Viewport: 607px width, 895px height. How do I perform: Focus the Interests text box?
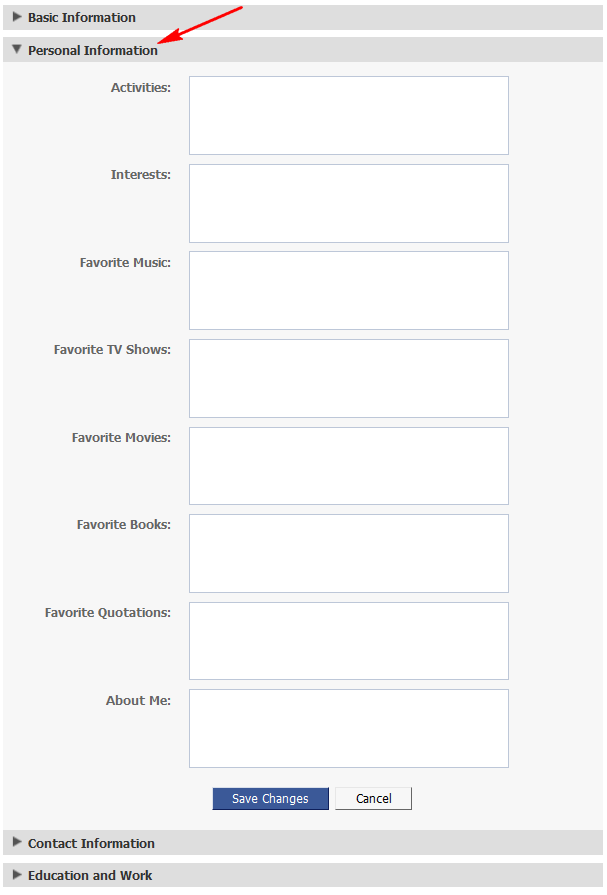coord(349,203)
